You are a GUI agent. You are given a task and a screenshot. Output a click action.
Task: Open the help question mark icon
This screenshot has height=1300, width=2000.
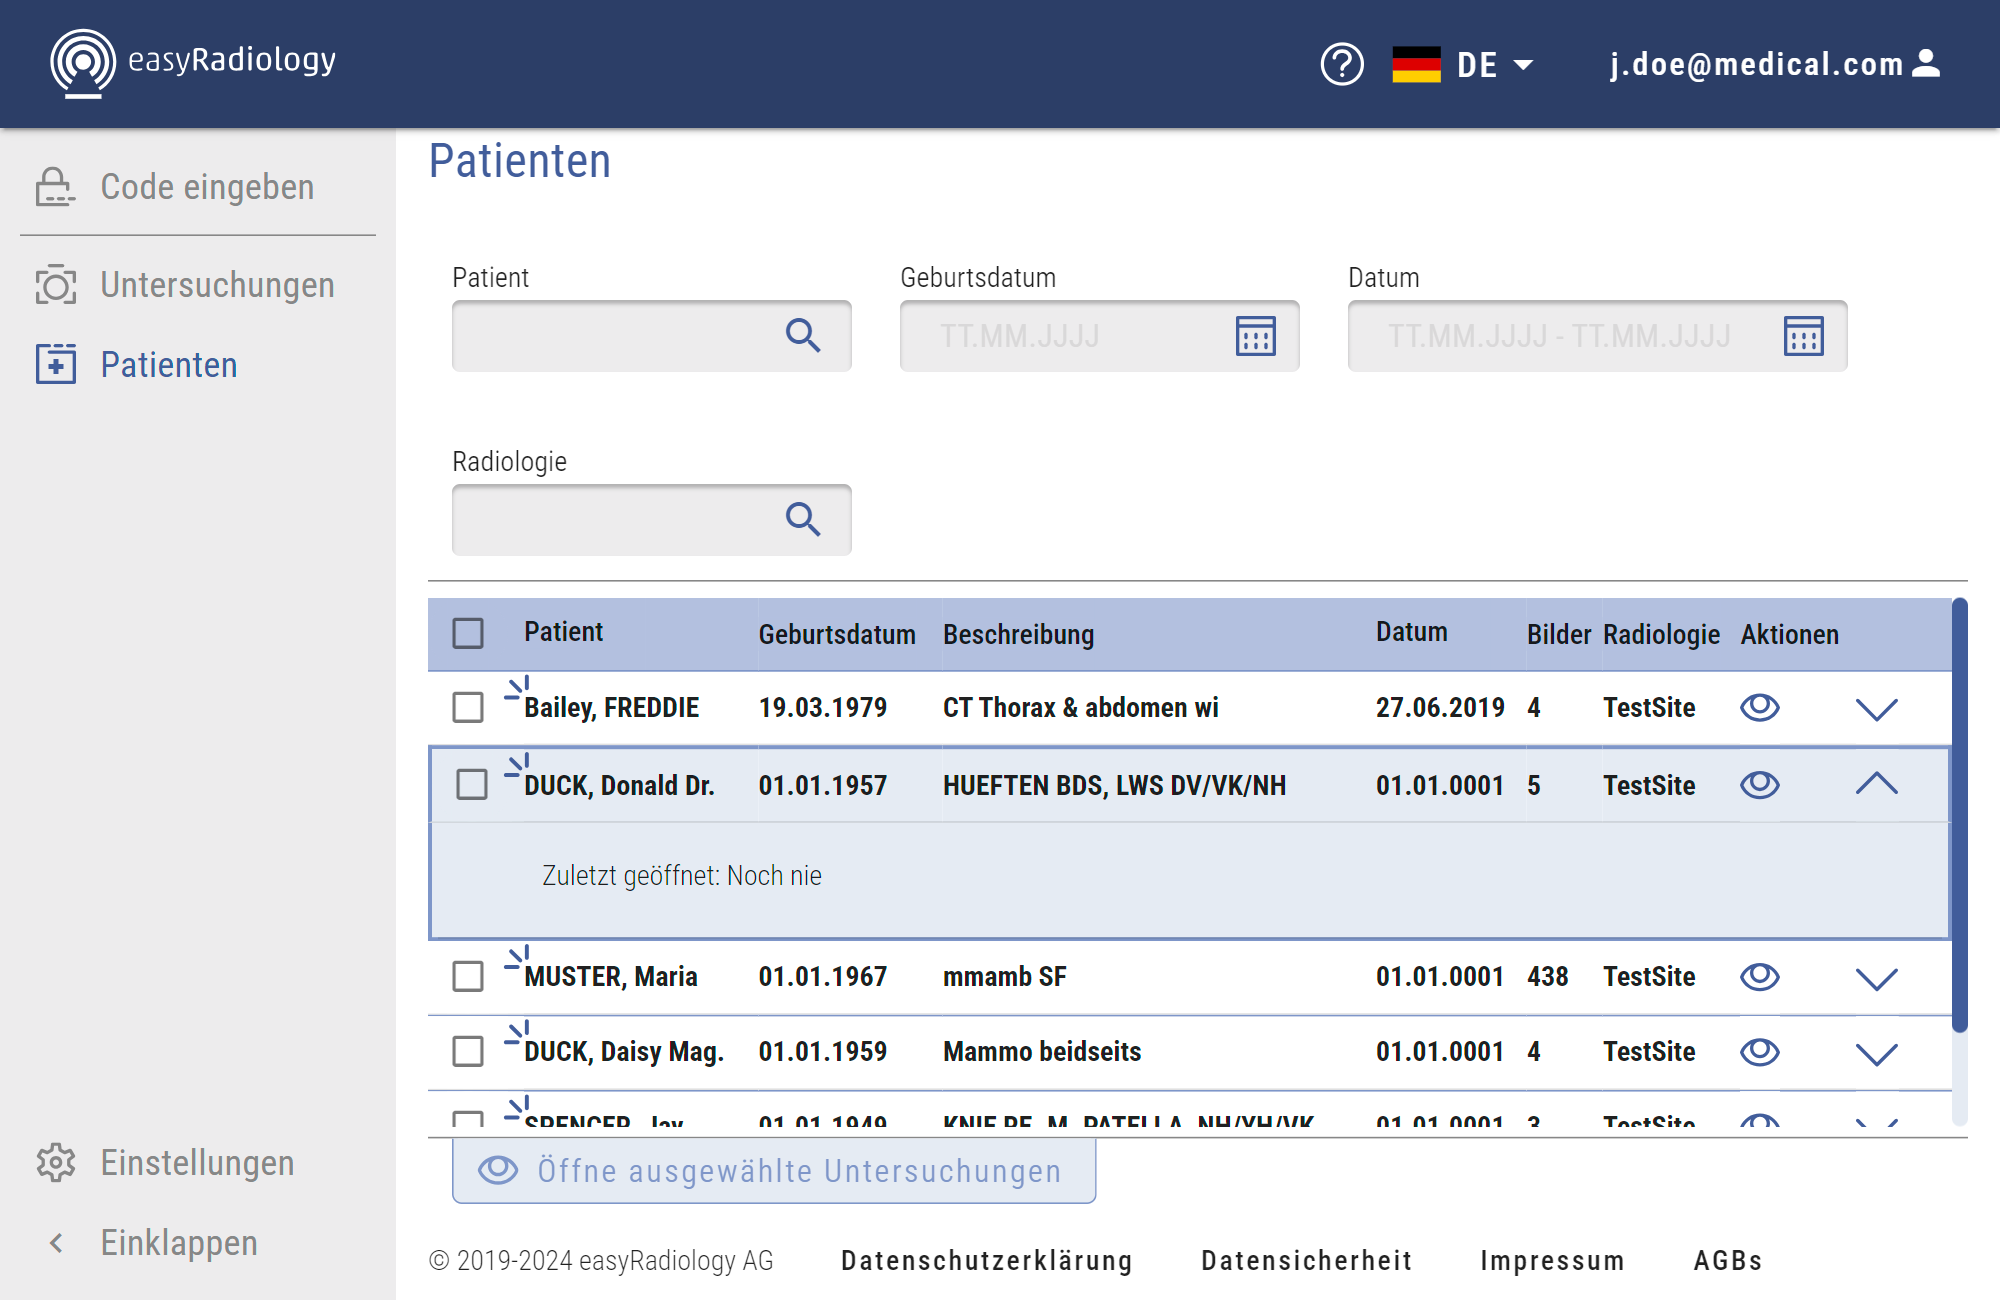(1342, 65)
